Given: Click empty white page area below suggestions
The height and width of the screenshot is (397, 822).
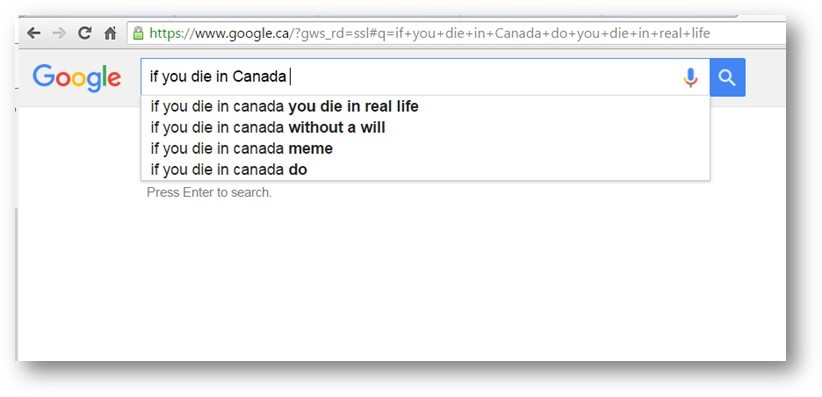Looking at the screenshot, I should click(x=402, y=278).
